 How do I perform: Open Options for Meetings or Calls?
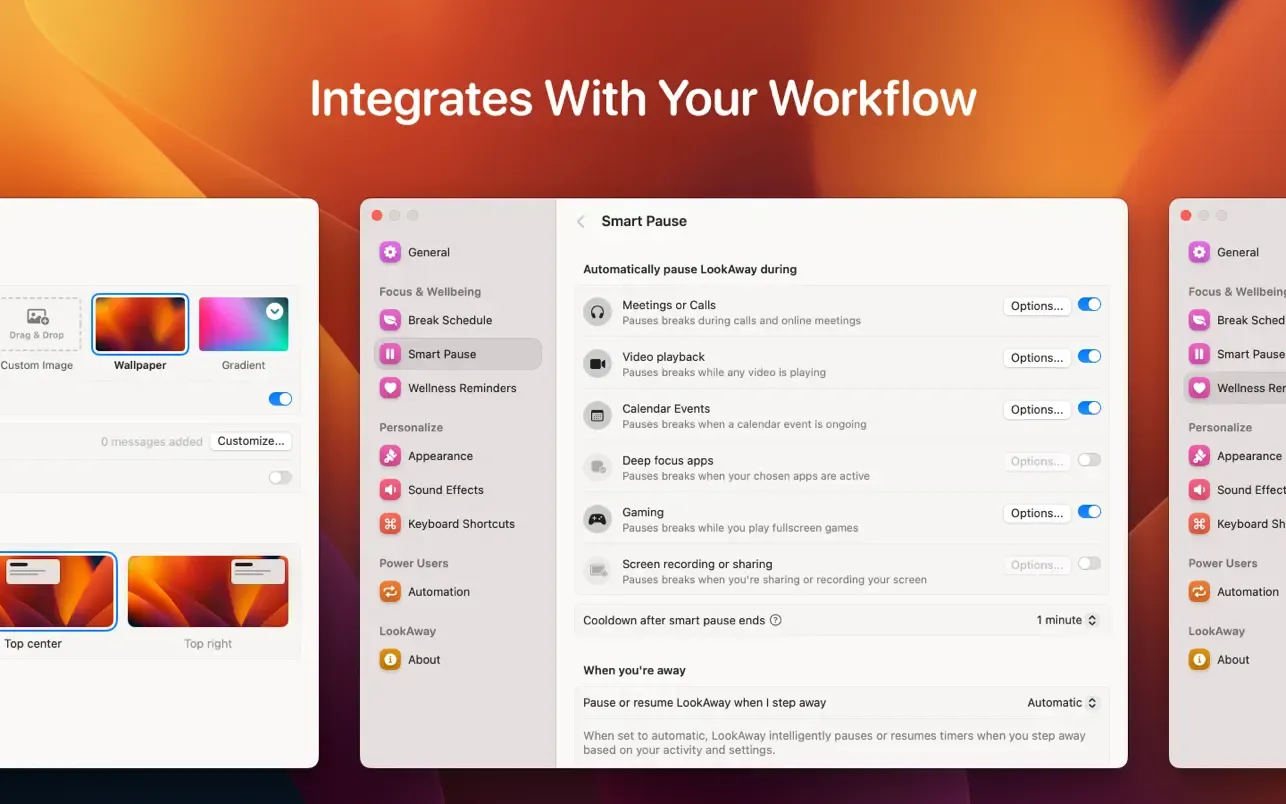1037,306
